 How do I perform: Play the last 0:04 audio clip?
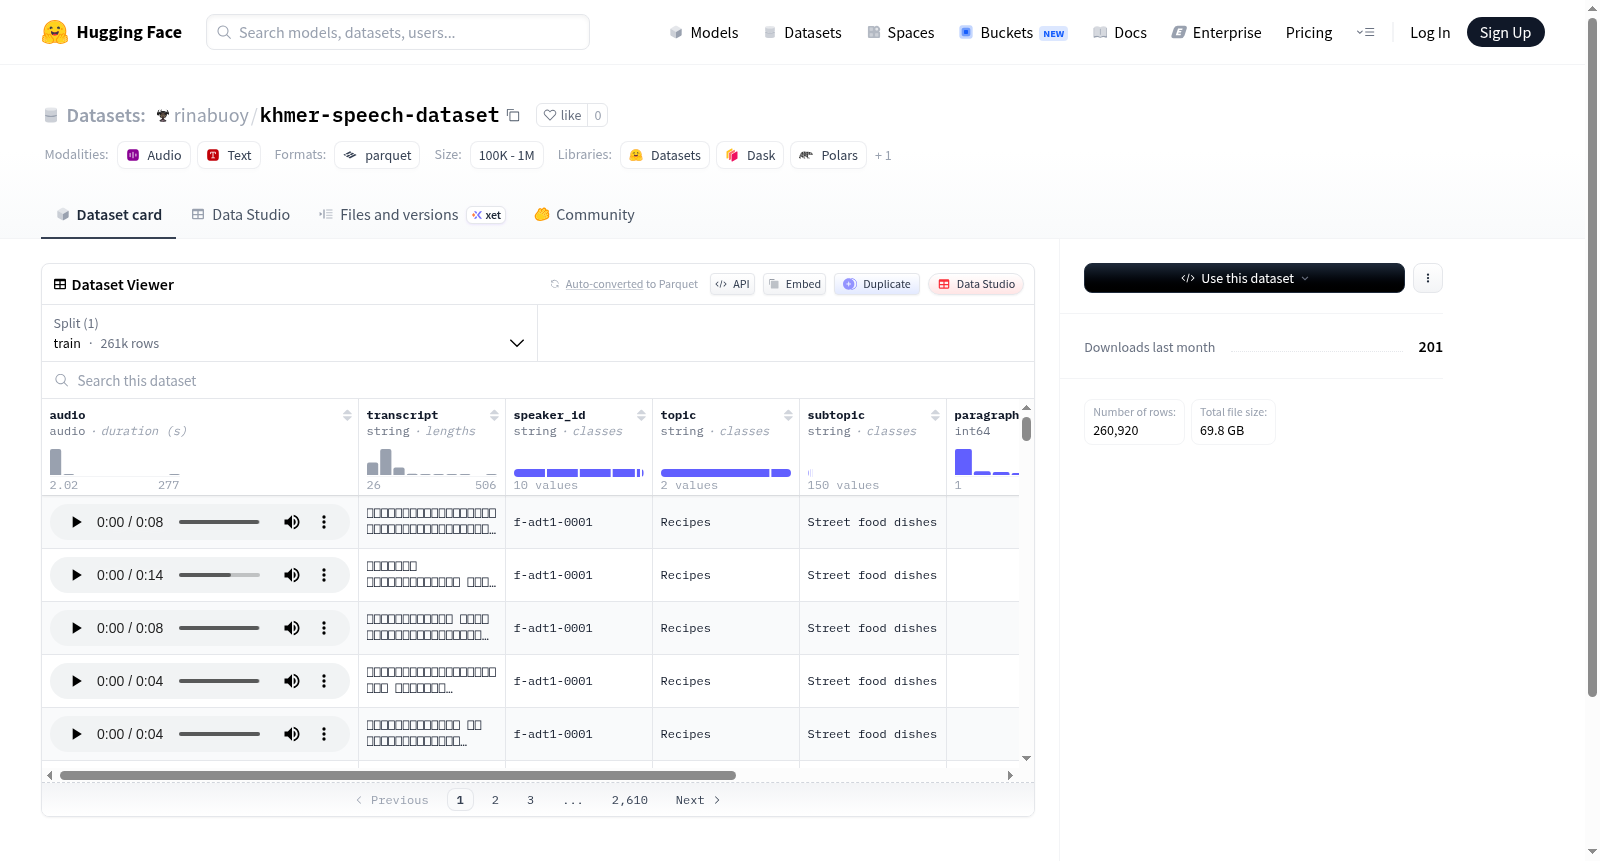(x=76, y=734)
